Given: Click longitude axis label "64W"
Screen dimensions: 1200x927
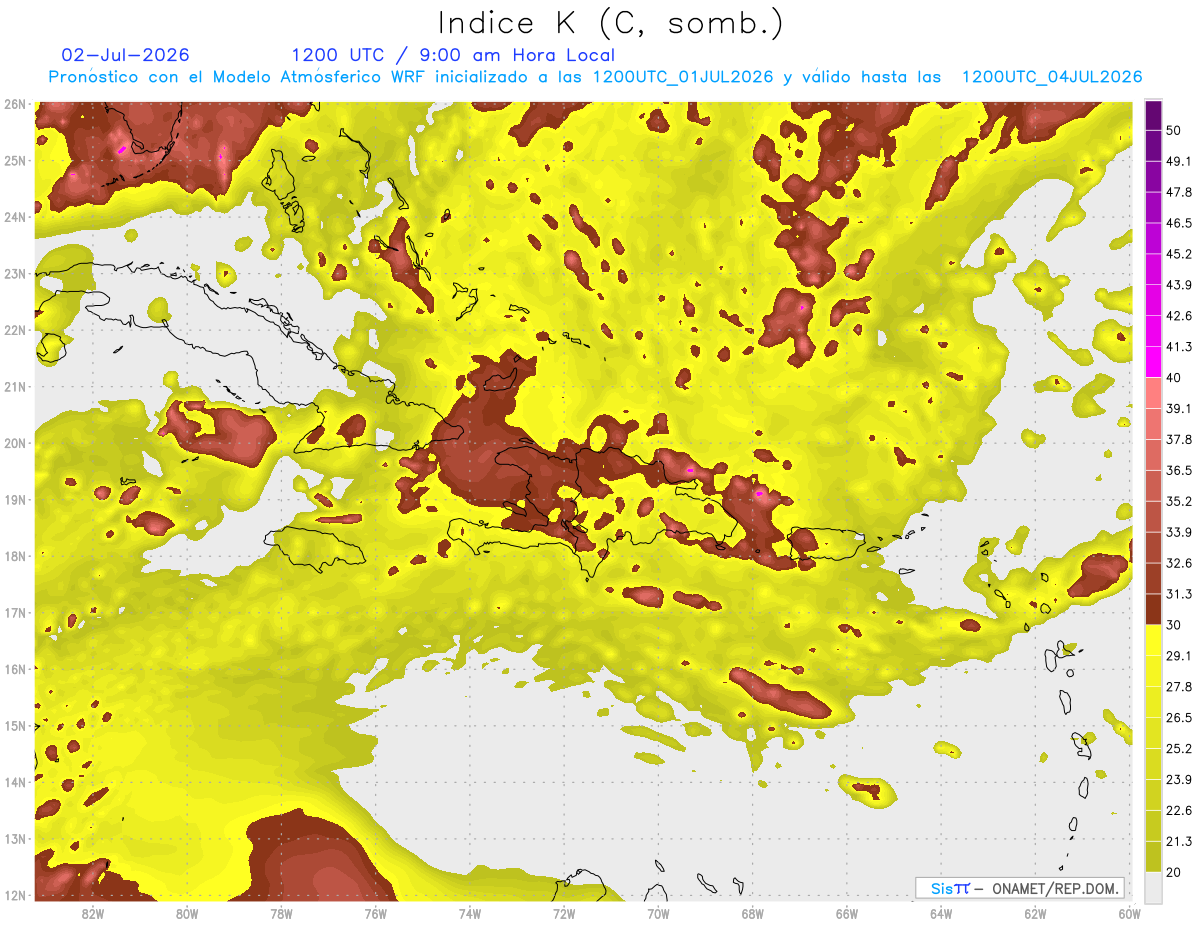Looking at the screenshot, I should pyautogui.click(x=941, y=914).
